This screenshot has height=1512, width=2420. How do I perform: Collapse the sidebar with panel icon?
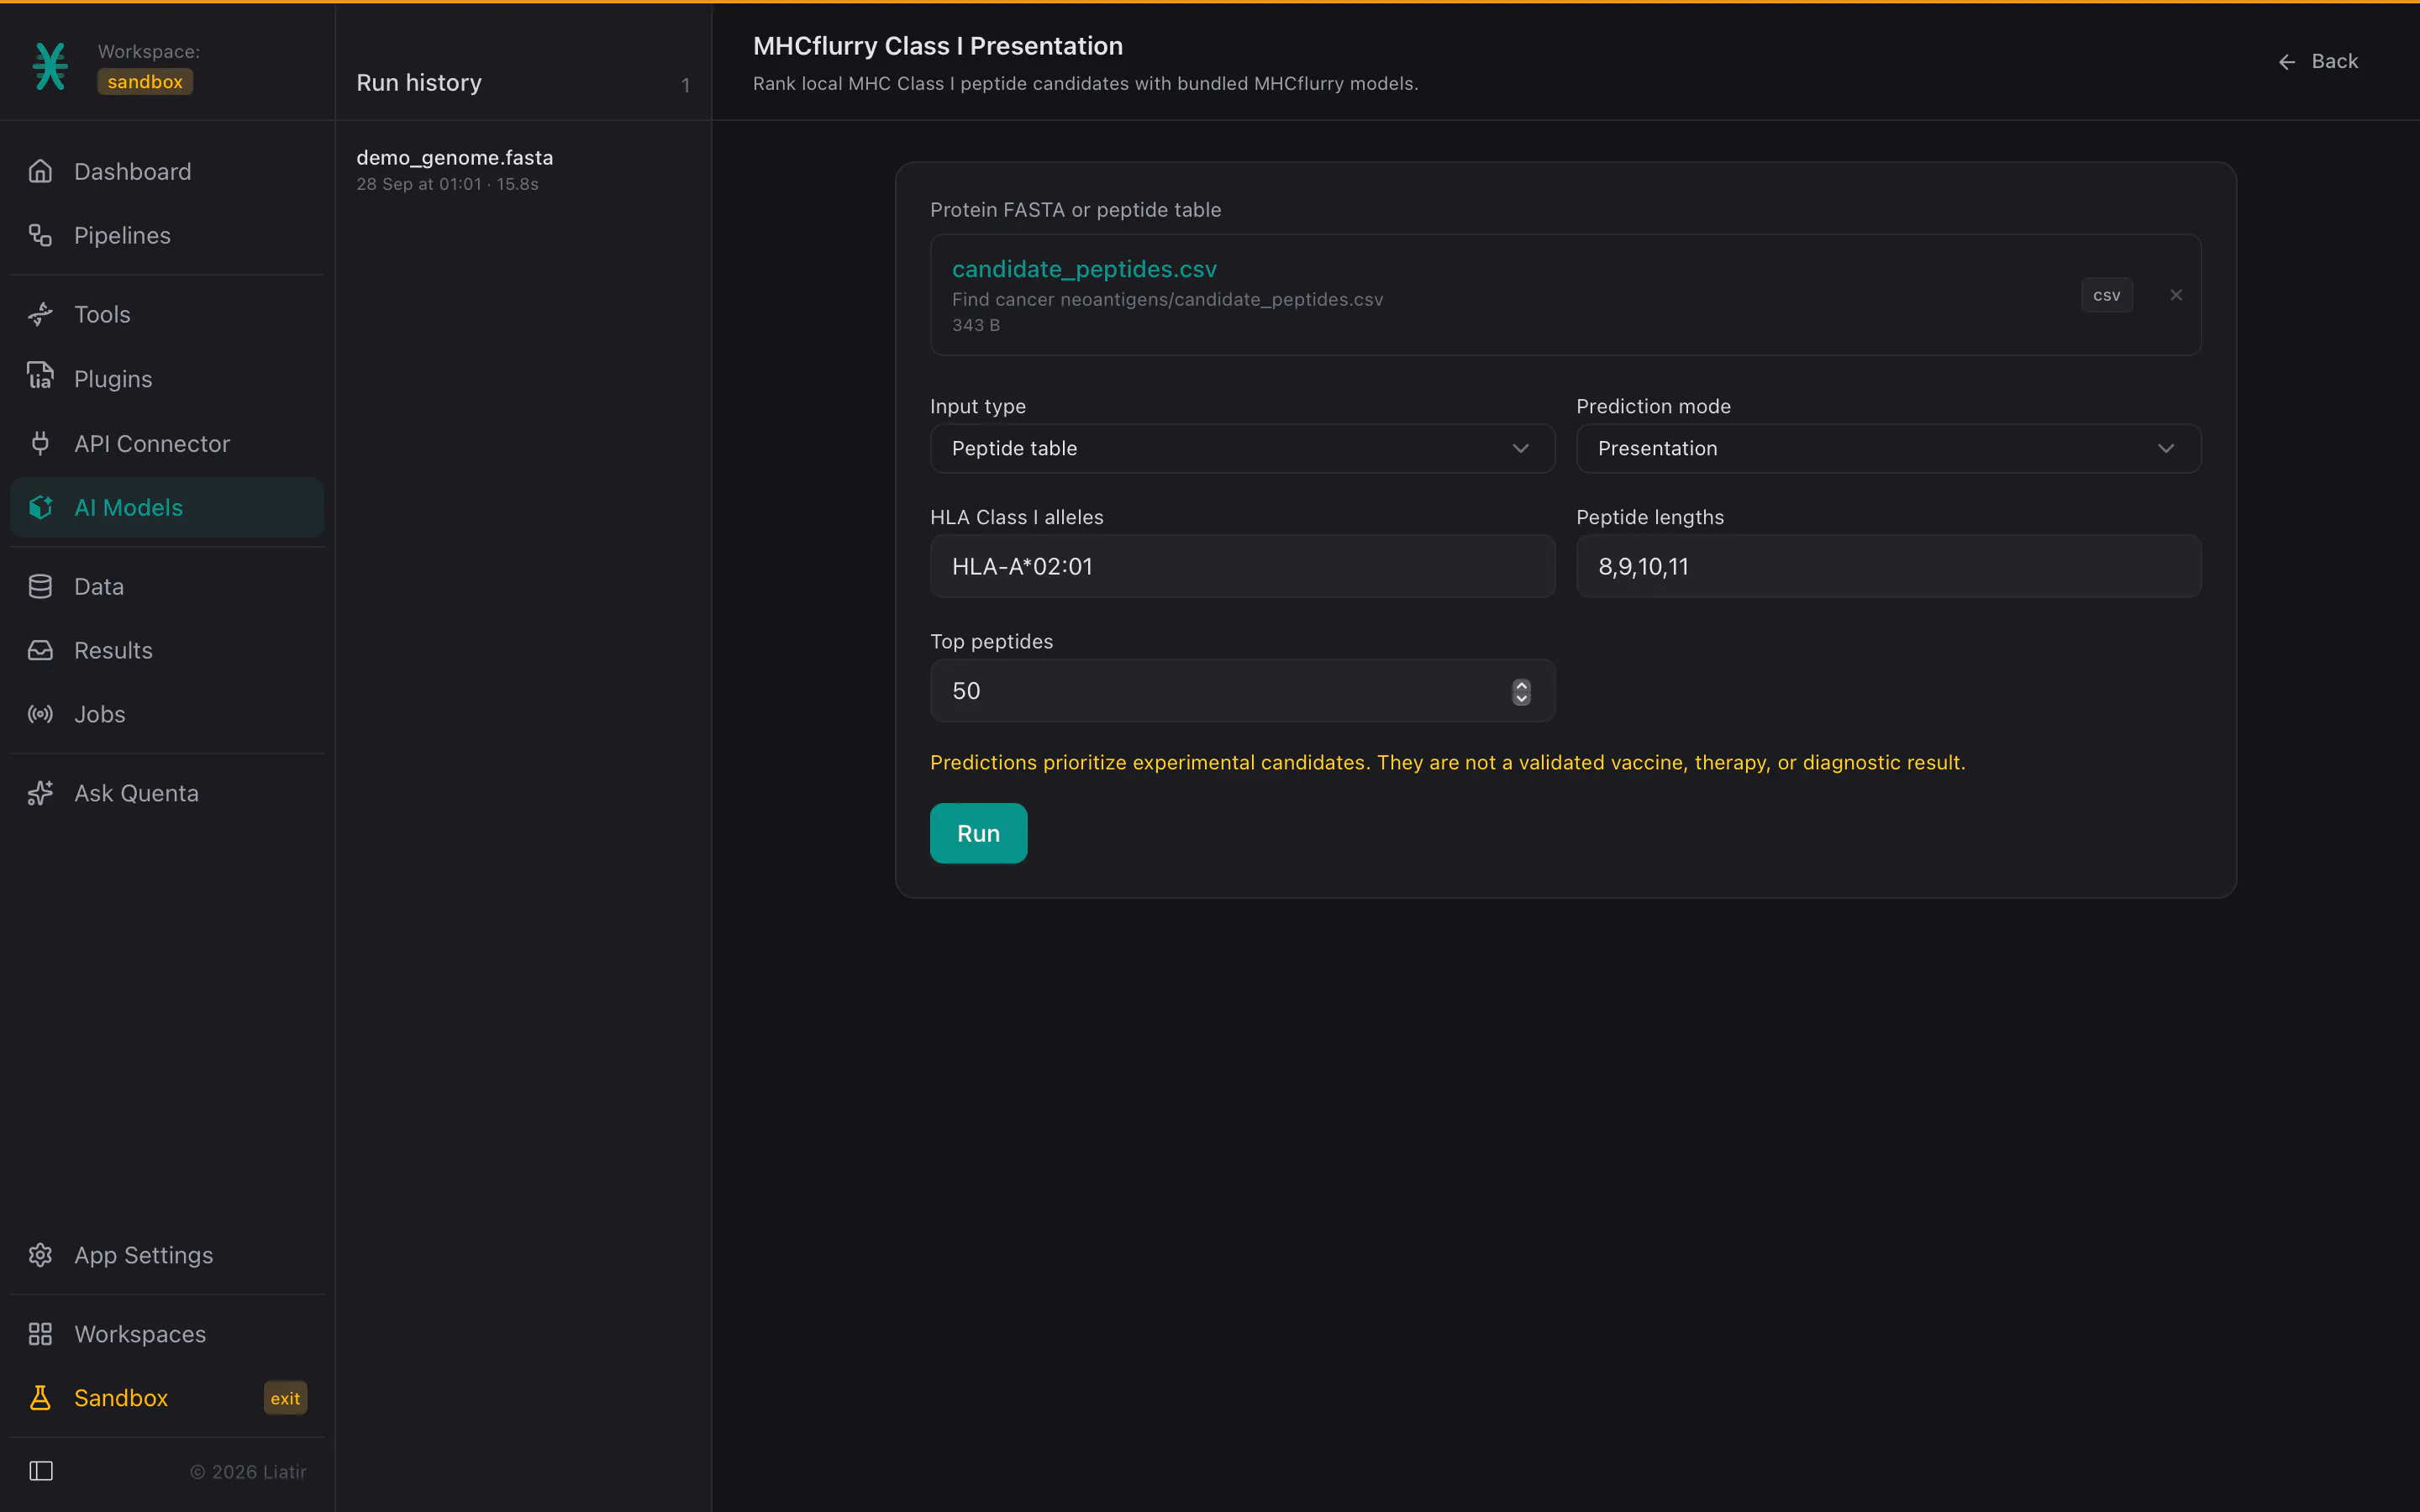click(41, 1471)
